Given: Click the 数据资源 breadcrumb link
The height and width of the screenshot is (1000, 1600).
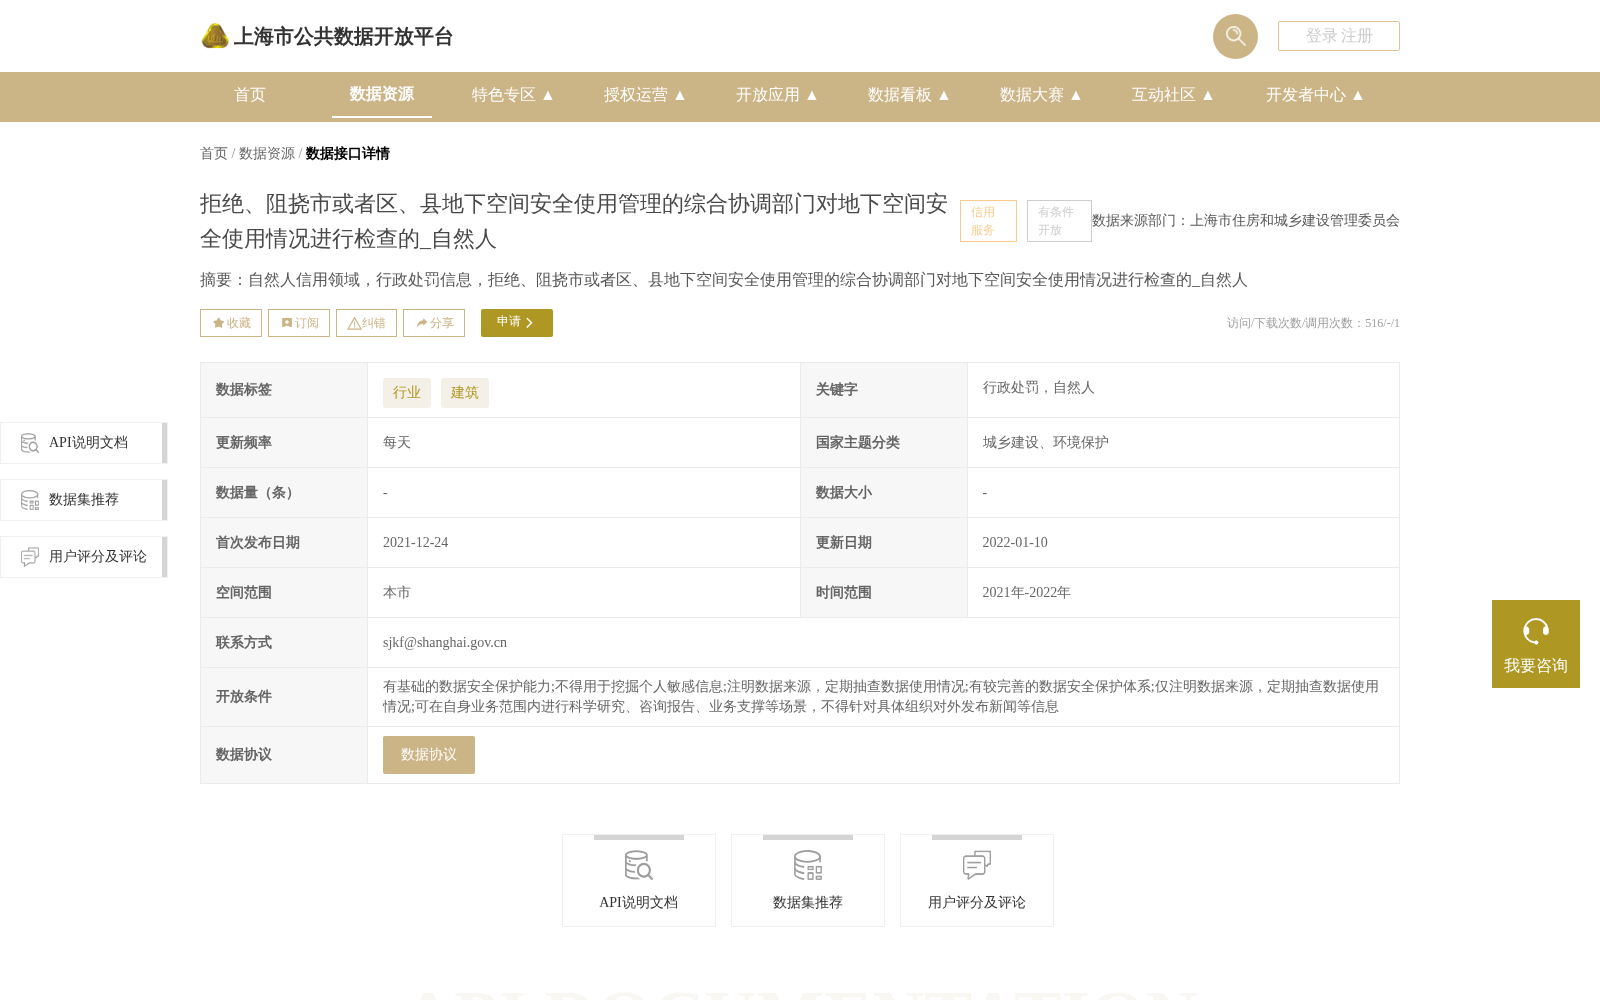Looking at the screenshot, I should (x=267, y=153).
